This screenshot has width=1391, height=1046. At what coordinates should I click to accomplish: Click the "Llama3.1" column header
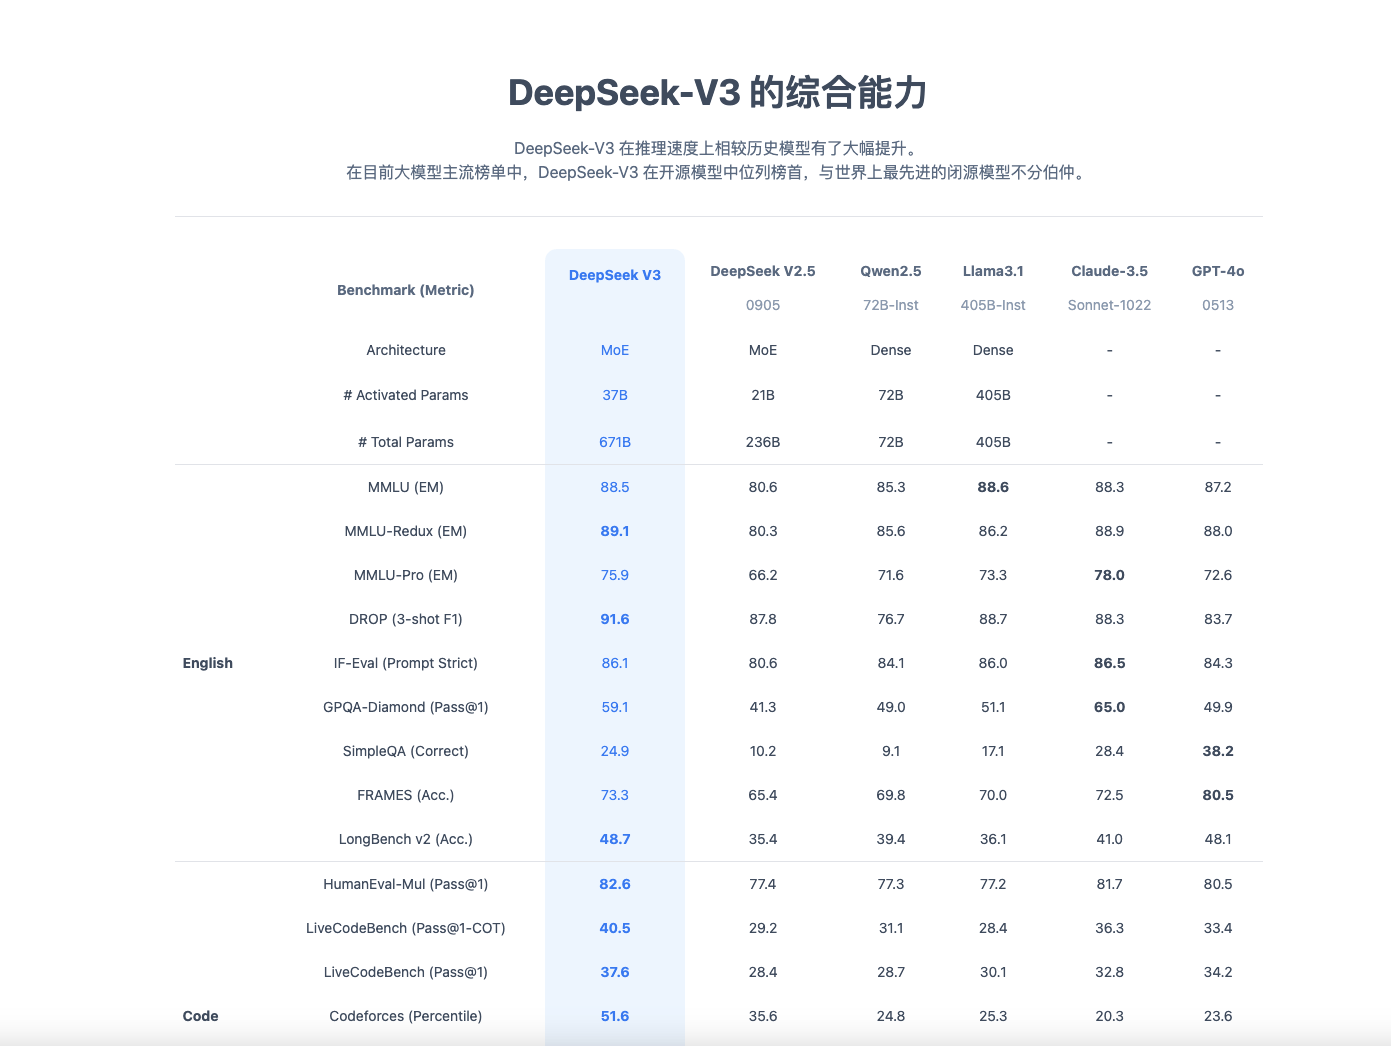click(x=993, y=271)
